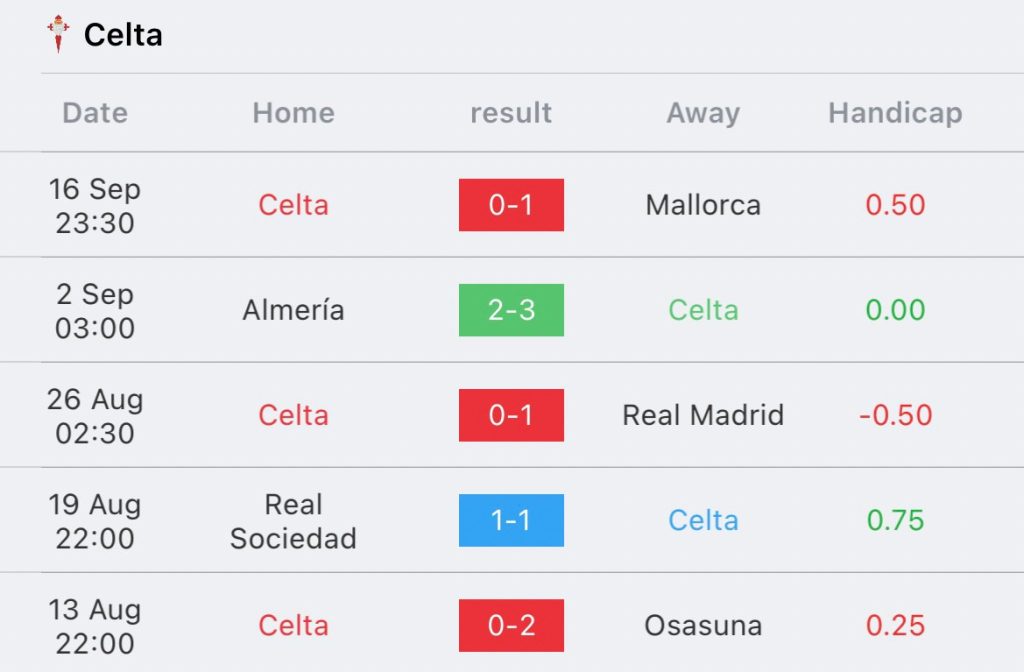Click the Celta club crest icon
Image resolution: width=1024 pixels, height=672 pixels.
58,34
